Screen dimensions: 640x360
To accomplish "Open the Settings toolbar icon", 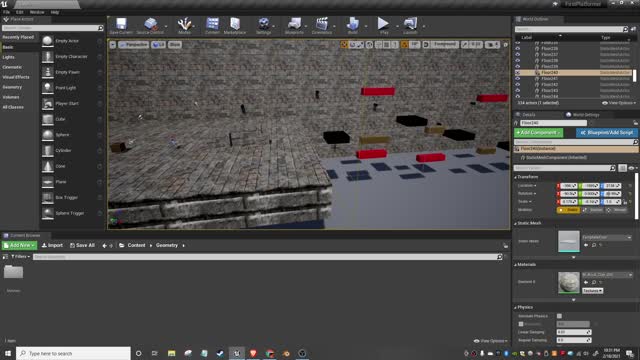I will pyautogui.click(x=264, y=26).
